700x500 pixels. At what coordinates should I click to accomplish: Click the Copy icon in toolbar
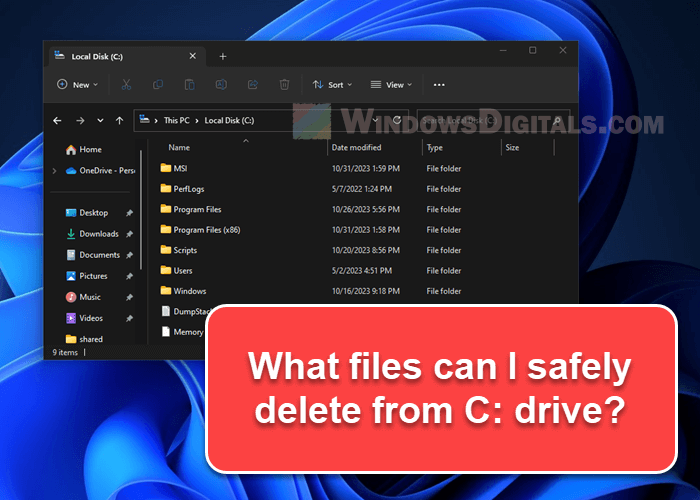click(x=158, y=84)
